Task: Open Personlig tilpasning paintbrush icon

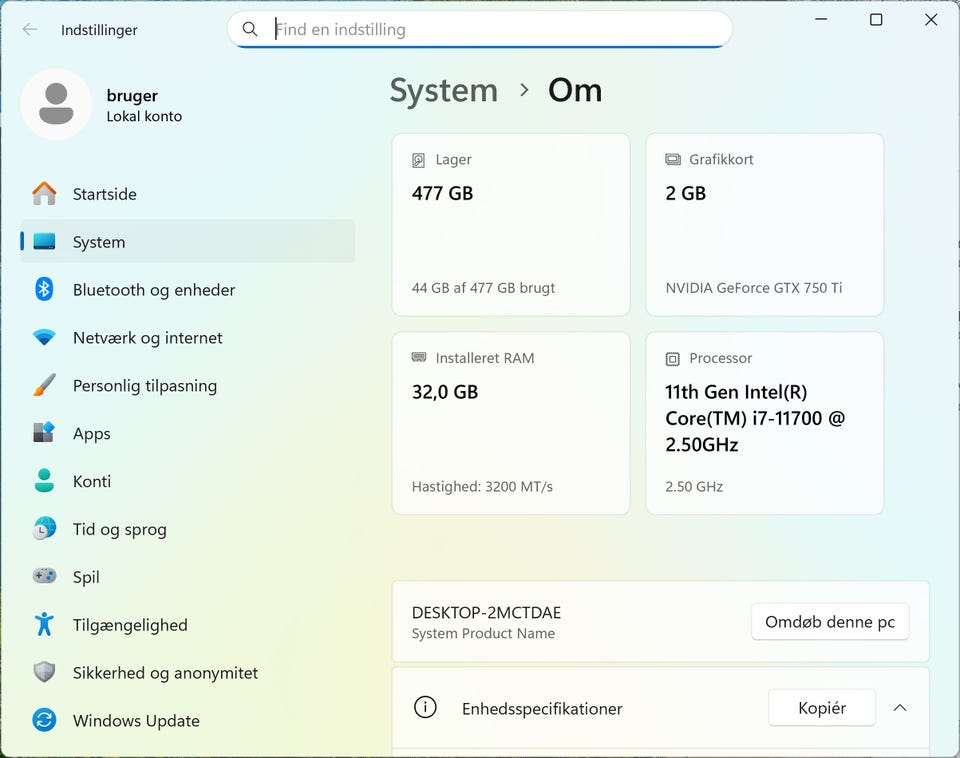Action: point(44,386)
